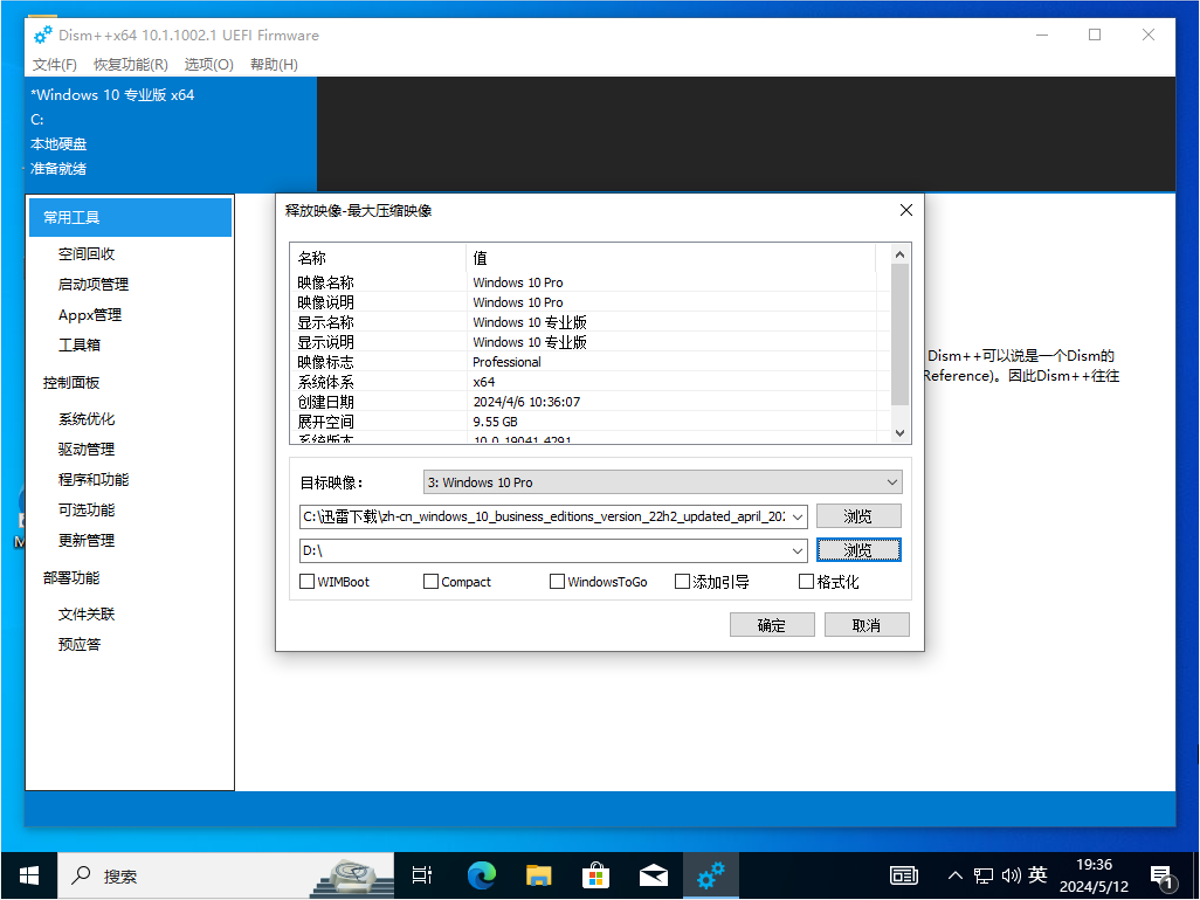Open the image file path dropdown arrow

[797, 517]
